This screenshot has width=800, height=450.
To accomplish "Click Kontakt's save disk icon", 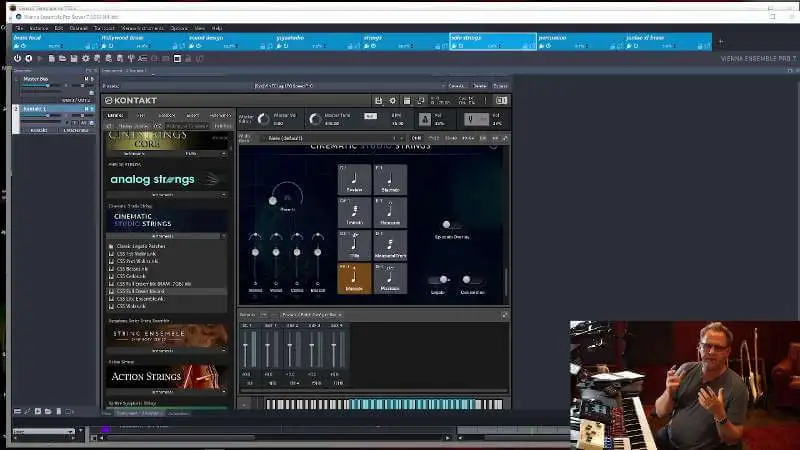I will point(378,101).
